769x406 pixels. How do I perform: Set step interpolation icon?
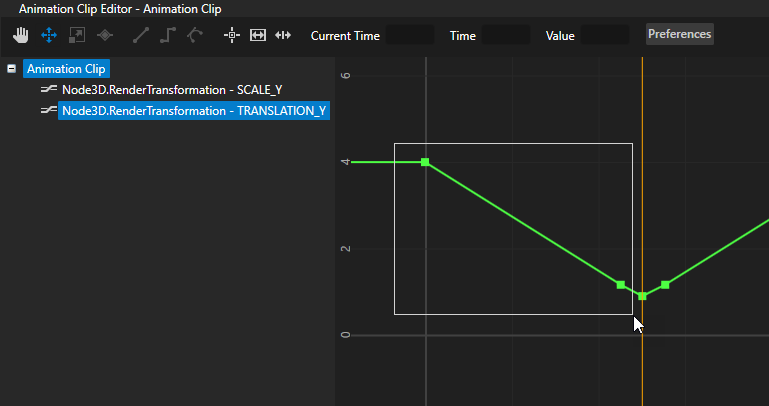(168, 35)
